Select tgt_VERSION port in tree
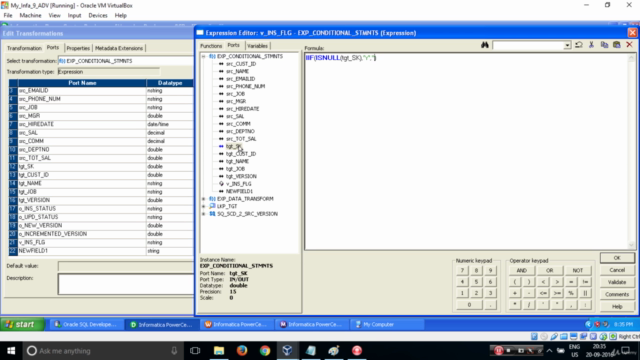This screenshot has height=360, width=640. click(241, 176)
